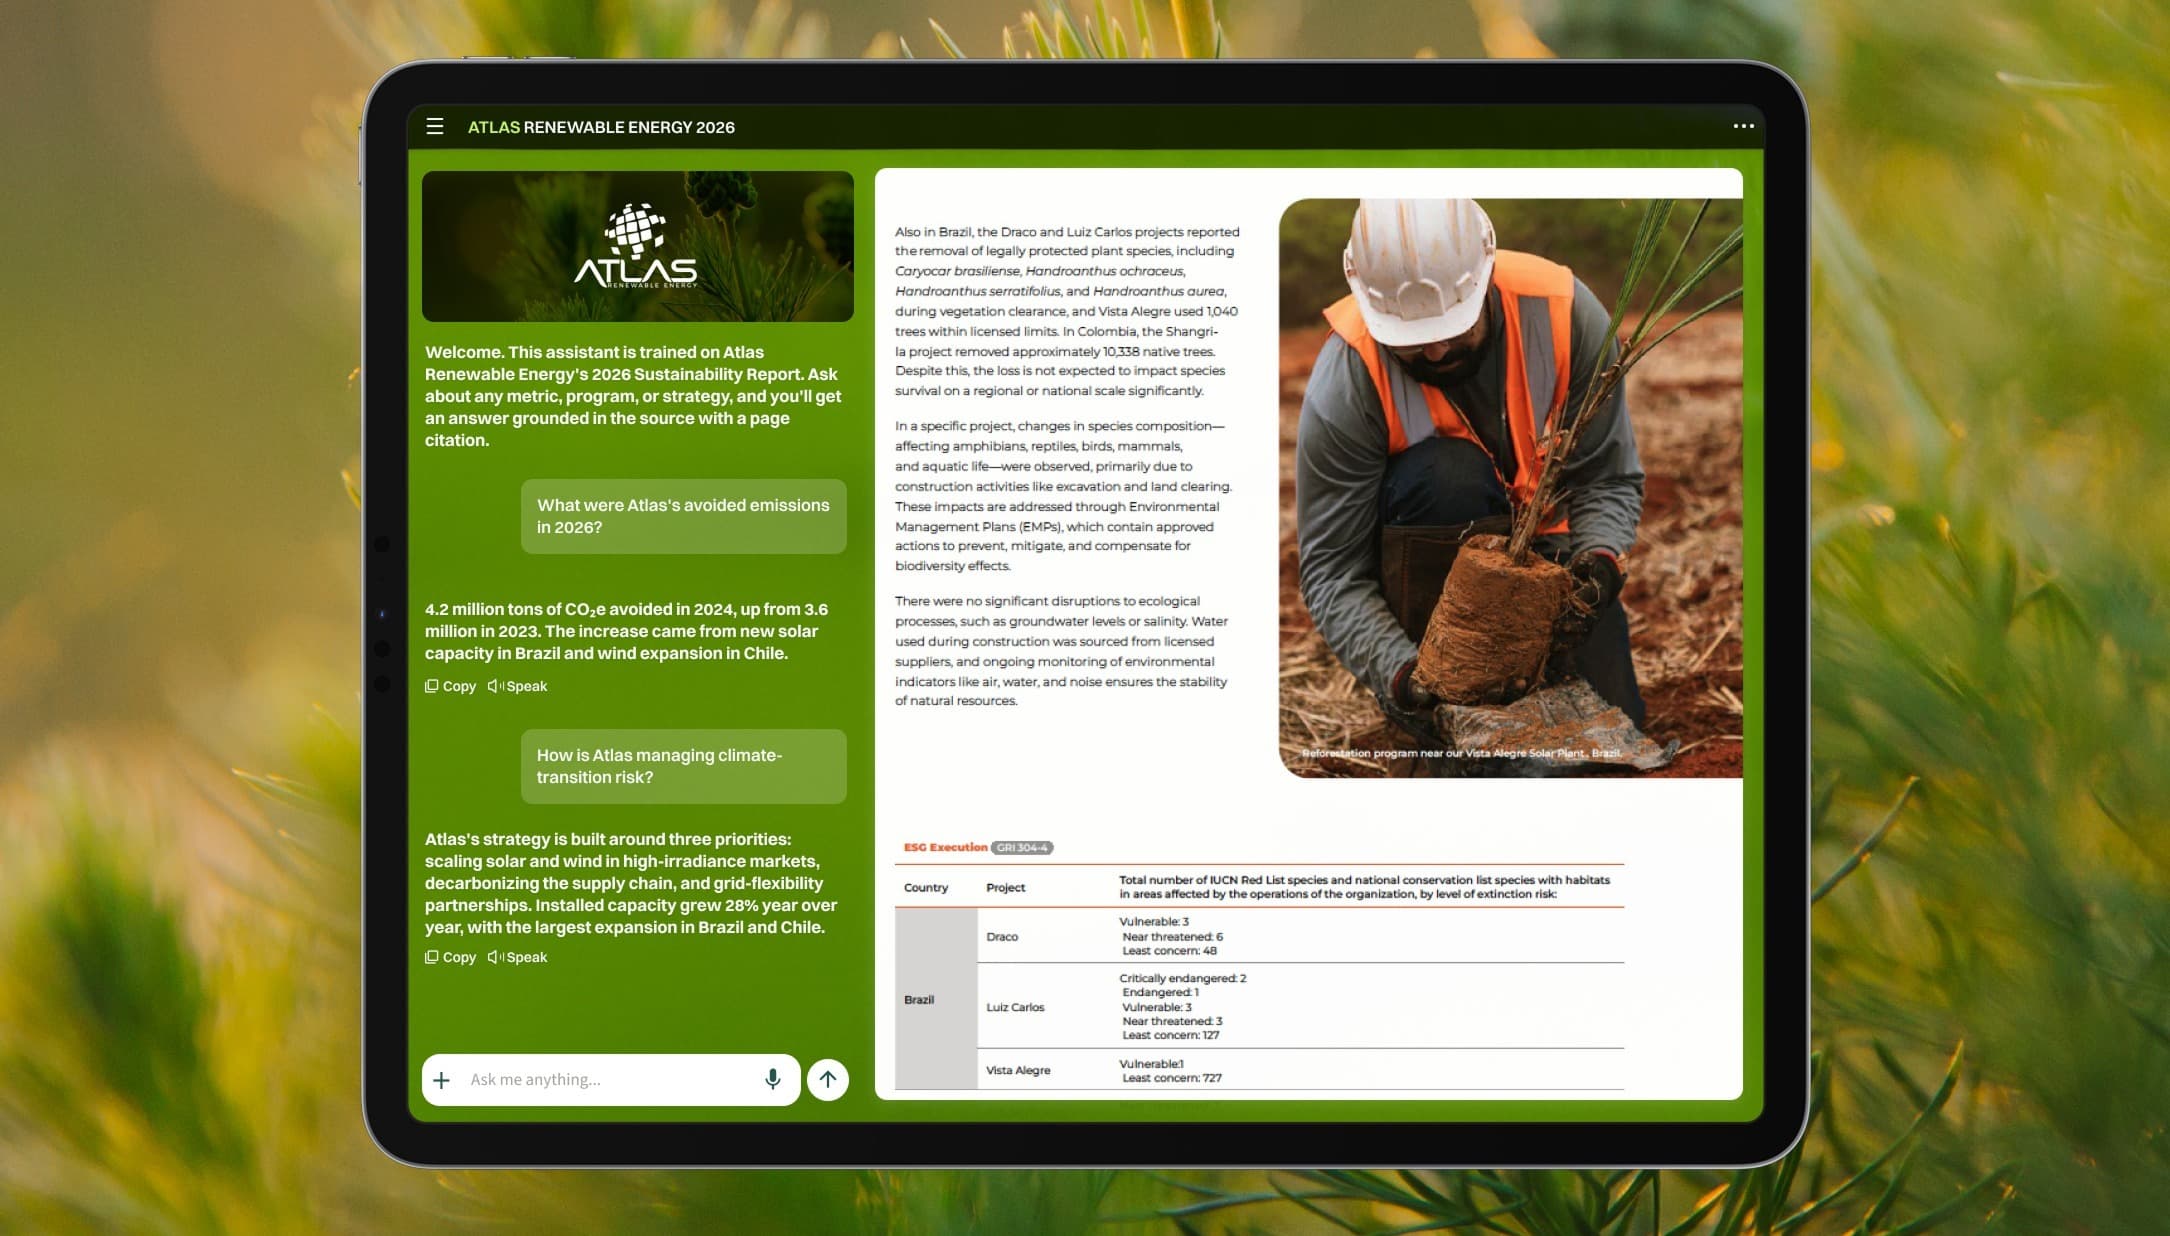Click the Draco project table cell
2170x1236 pixels.
click(x=1002, y=937)
